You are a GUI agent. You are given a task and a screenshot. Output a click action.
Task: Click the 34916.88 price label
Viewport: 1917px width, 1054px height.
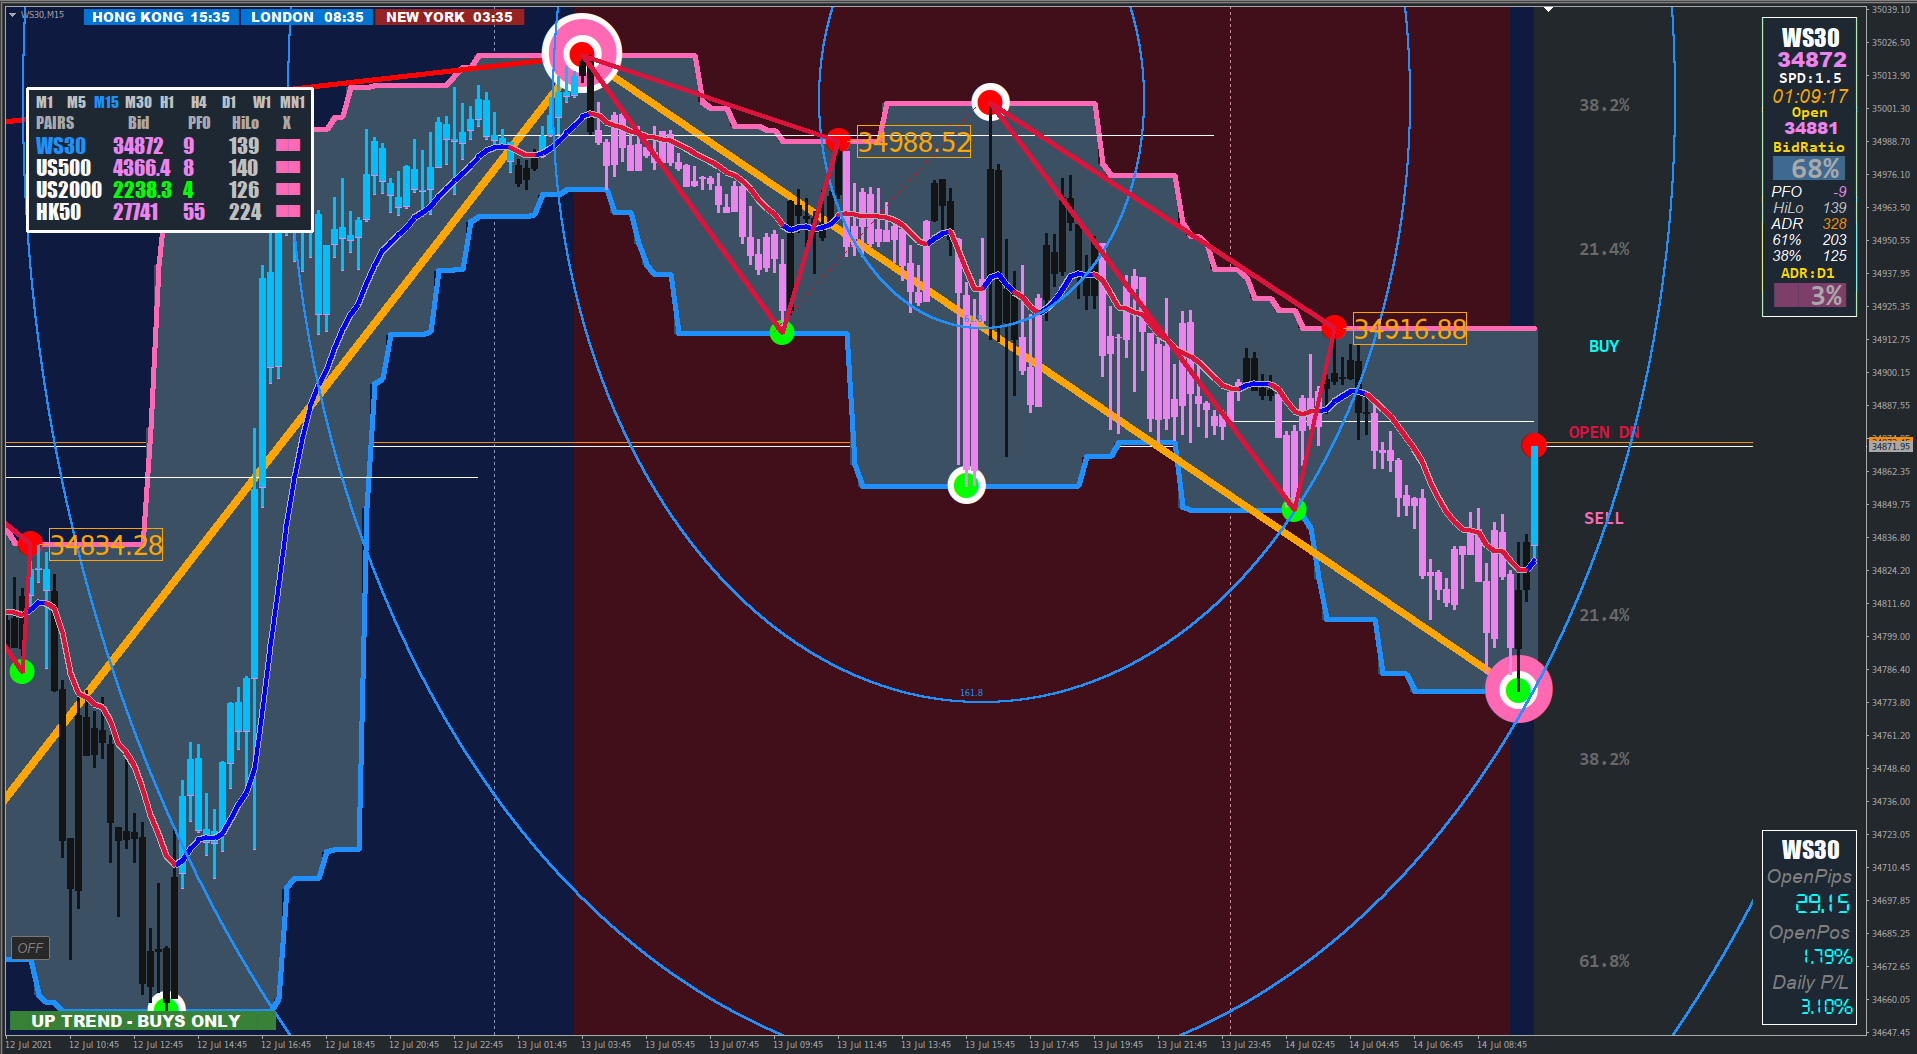[1409, 329]
